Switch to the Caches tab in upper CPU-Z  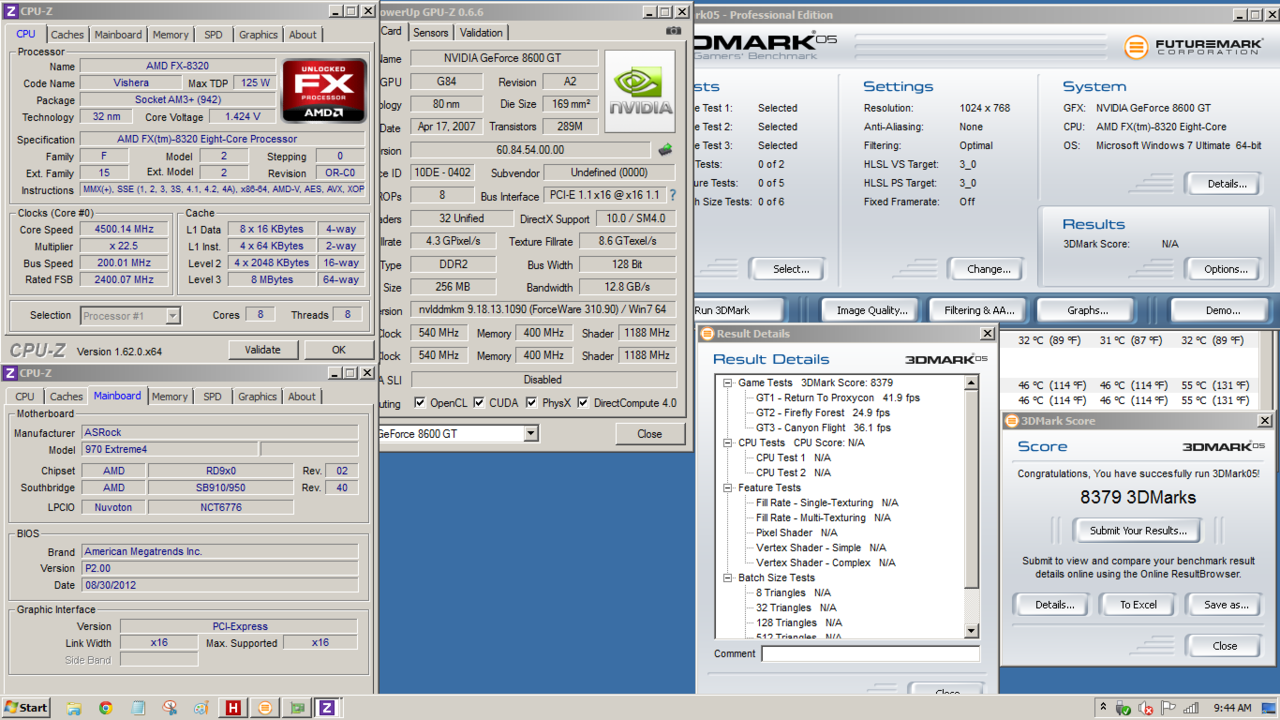click(67, 34)
